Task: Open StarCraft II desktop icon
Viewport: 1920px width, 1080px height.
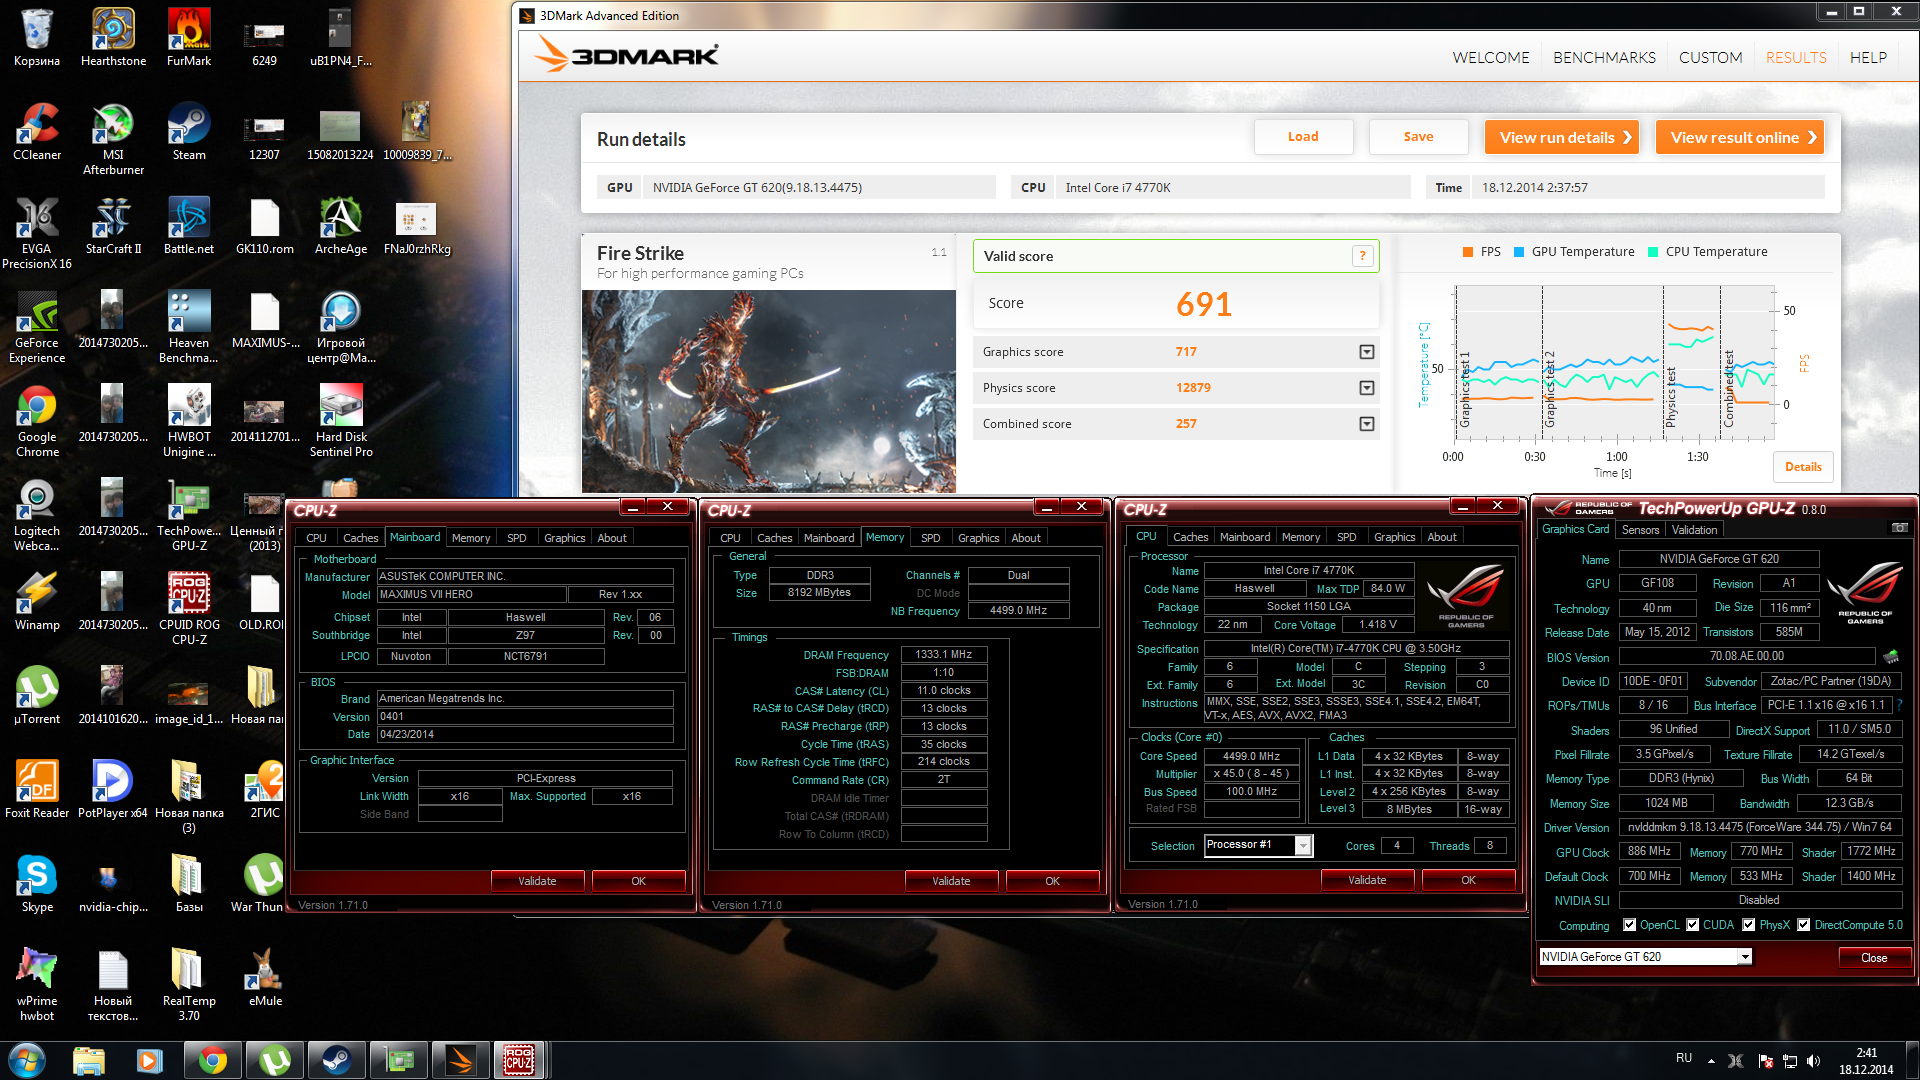Action: tap(113, 226)
